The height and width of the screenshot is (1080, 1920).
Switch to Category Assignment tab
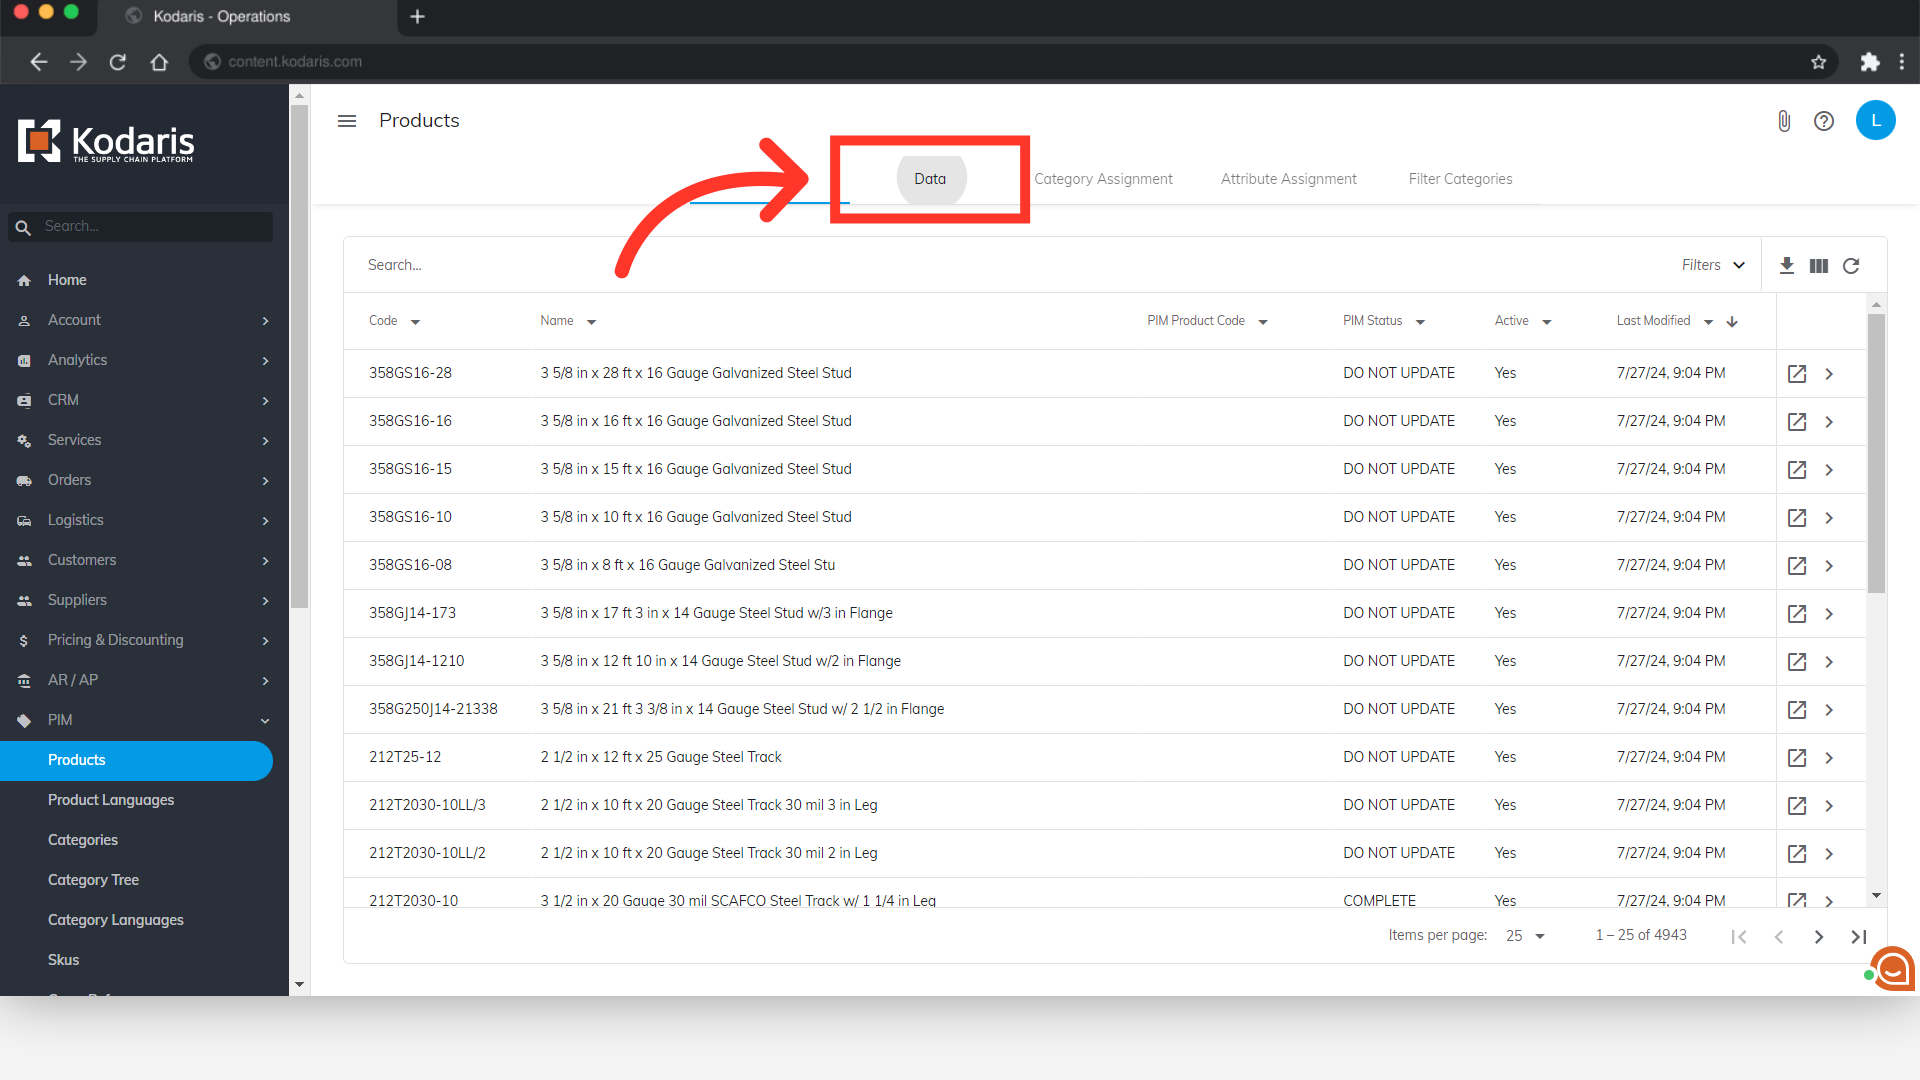[1103, 179]
